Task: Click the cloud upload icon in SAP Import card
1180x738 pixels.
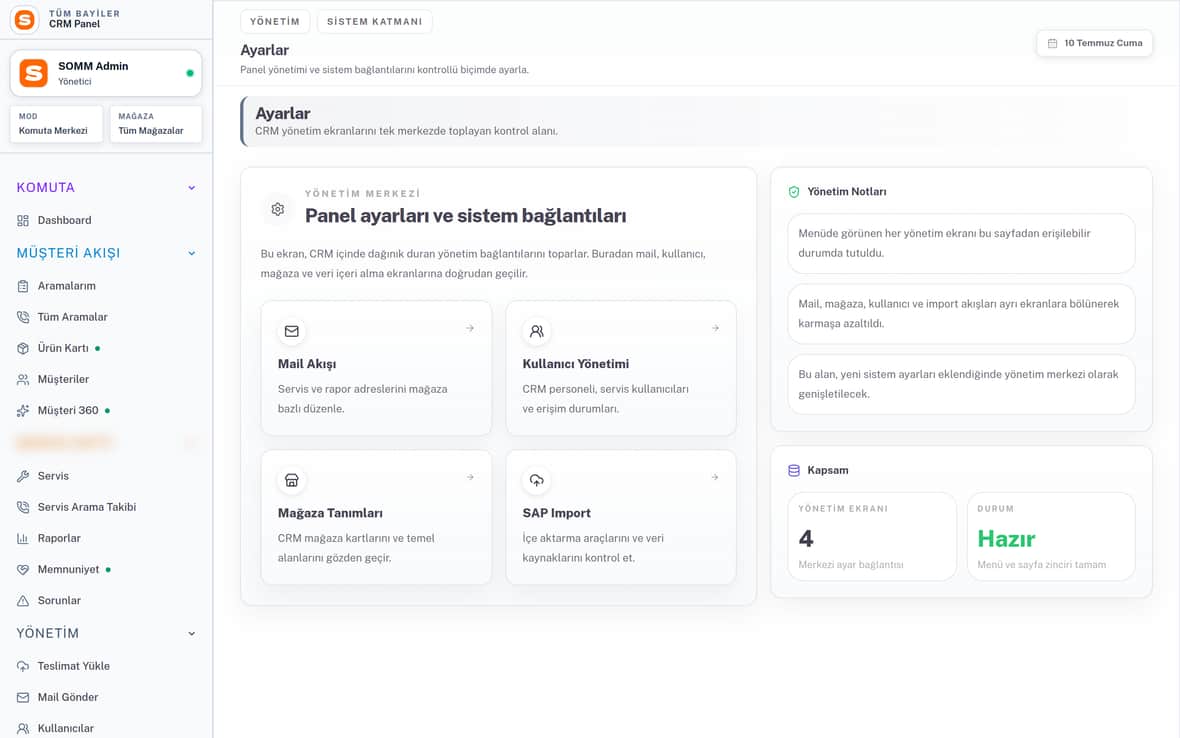Action: [x=537, y=480]
